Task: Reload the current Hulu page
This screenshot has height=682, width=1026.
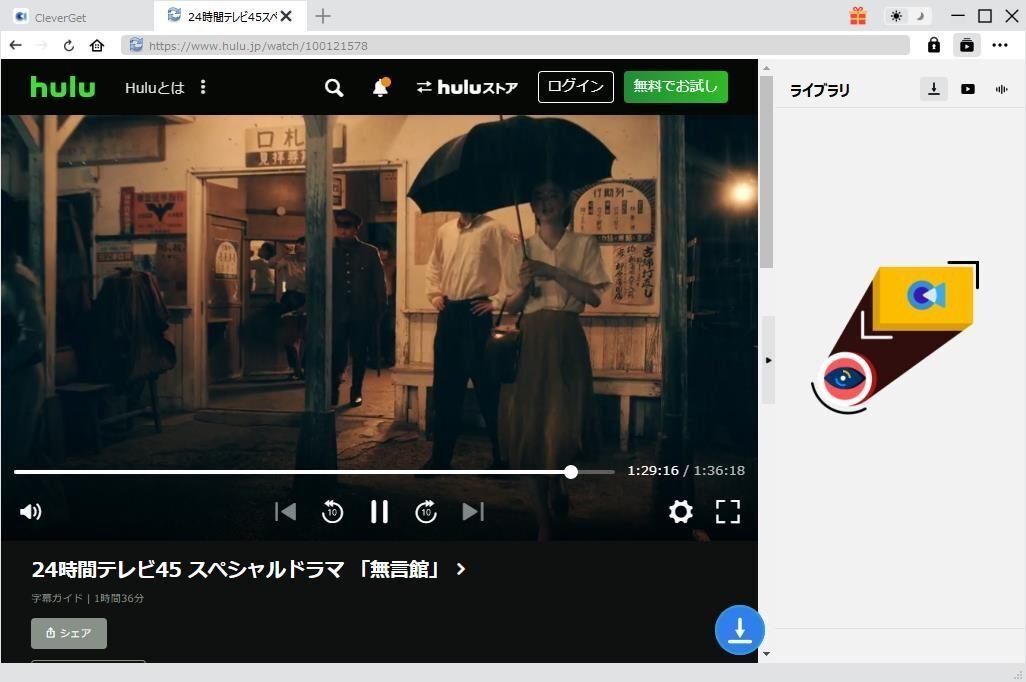Action: 69,45
